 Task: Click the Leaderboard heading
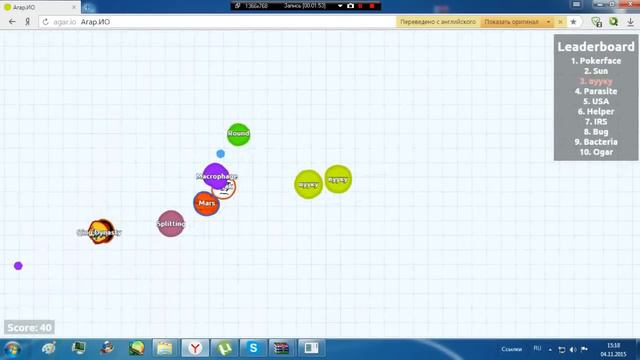[x=596, y=47]
